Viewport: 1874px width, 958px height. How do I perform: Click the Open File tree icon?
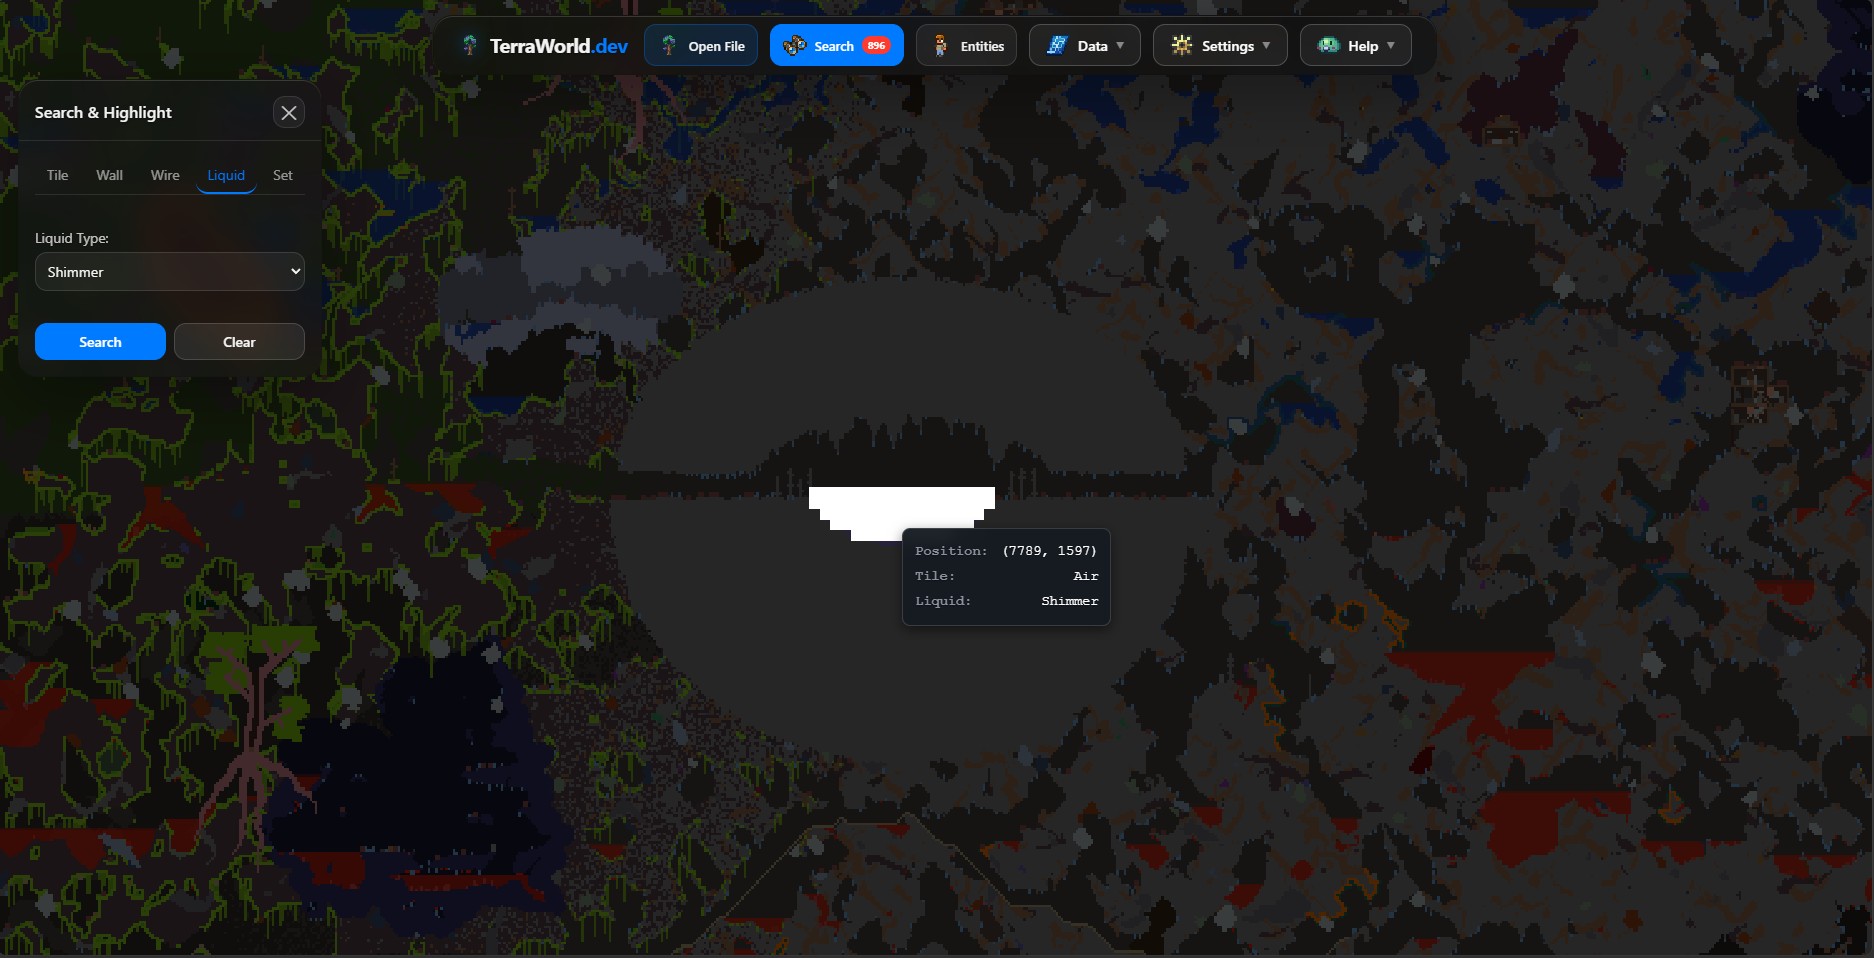669,45
